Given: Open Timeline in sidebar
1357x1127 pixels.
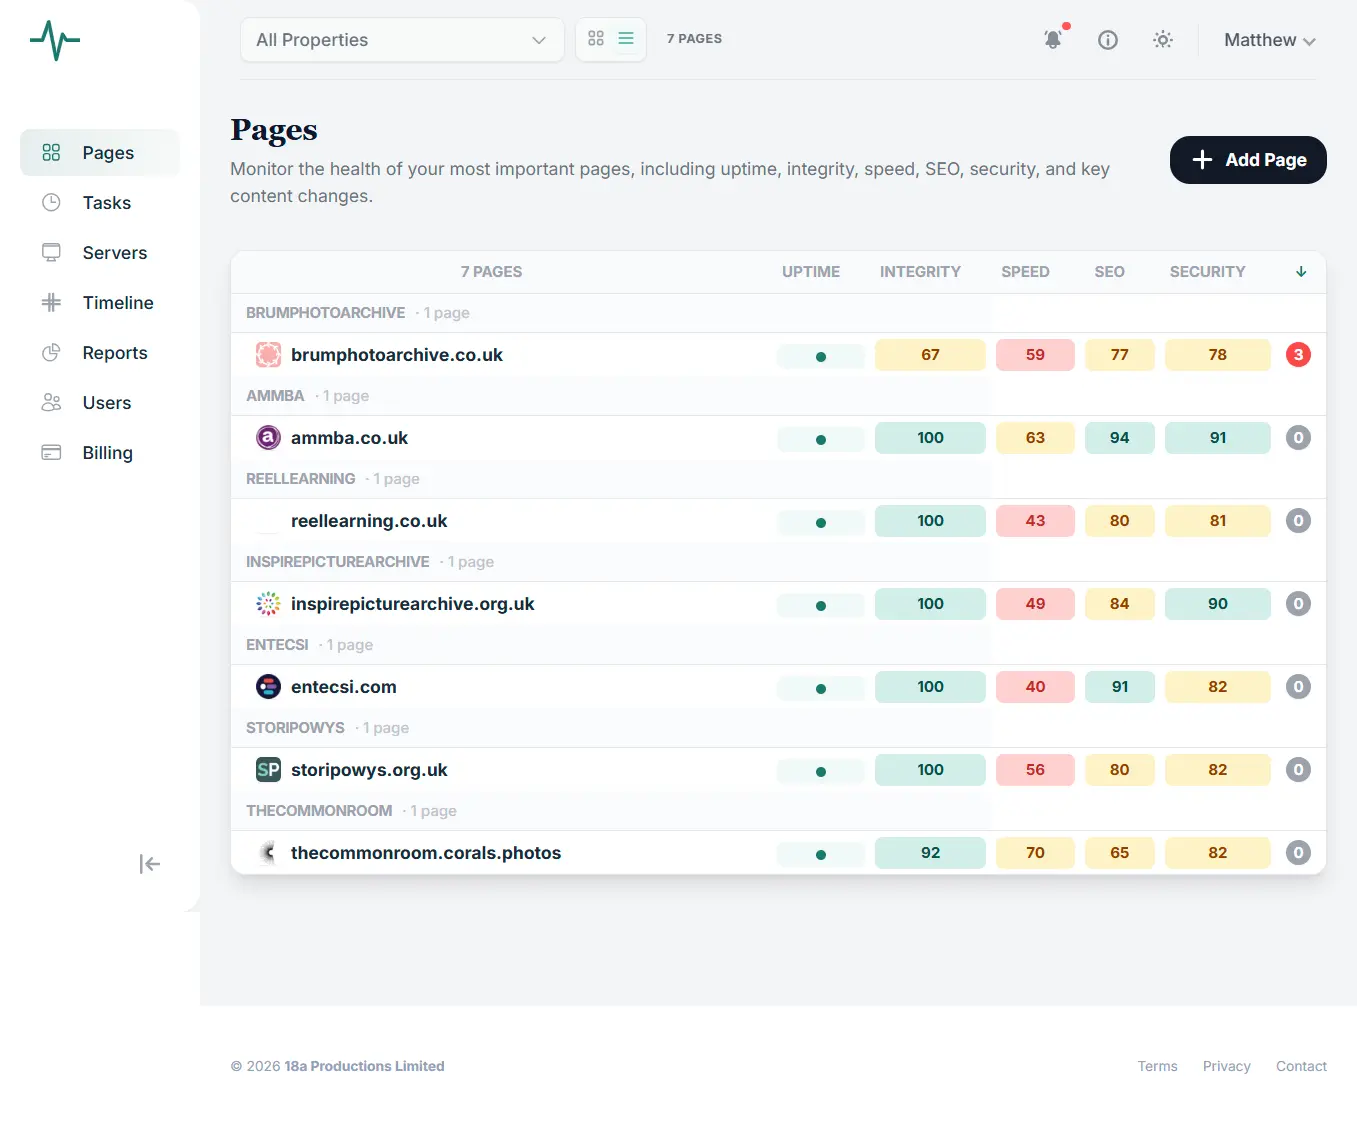Looking at the screenshot, I should pos(100,303).
